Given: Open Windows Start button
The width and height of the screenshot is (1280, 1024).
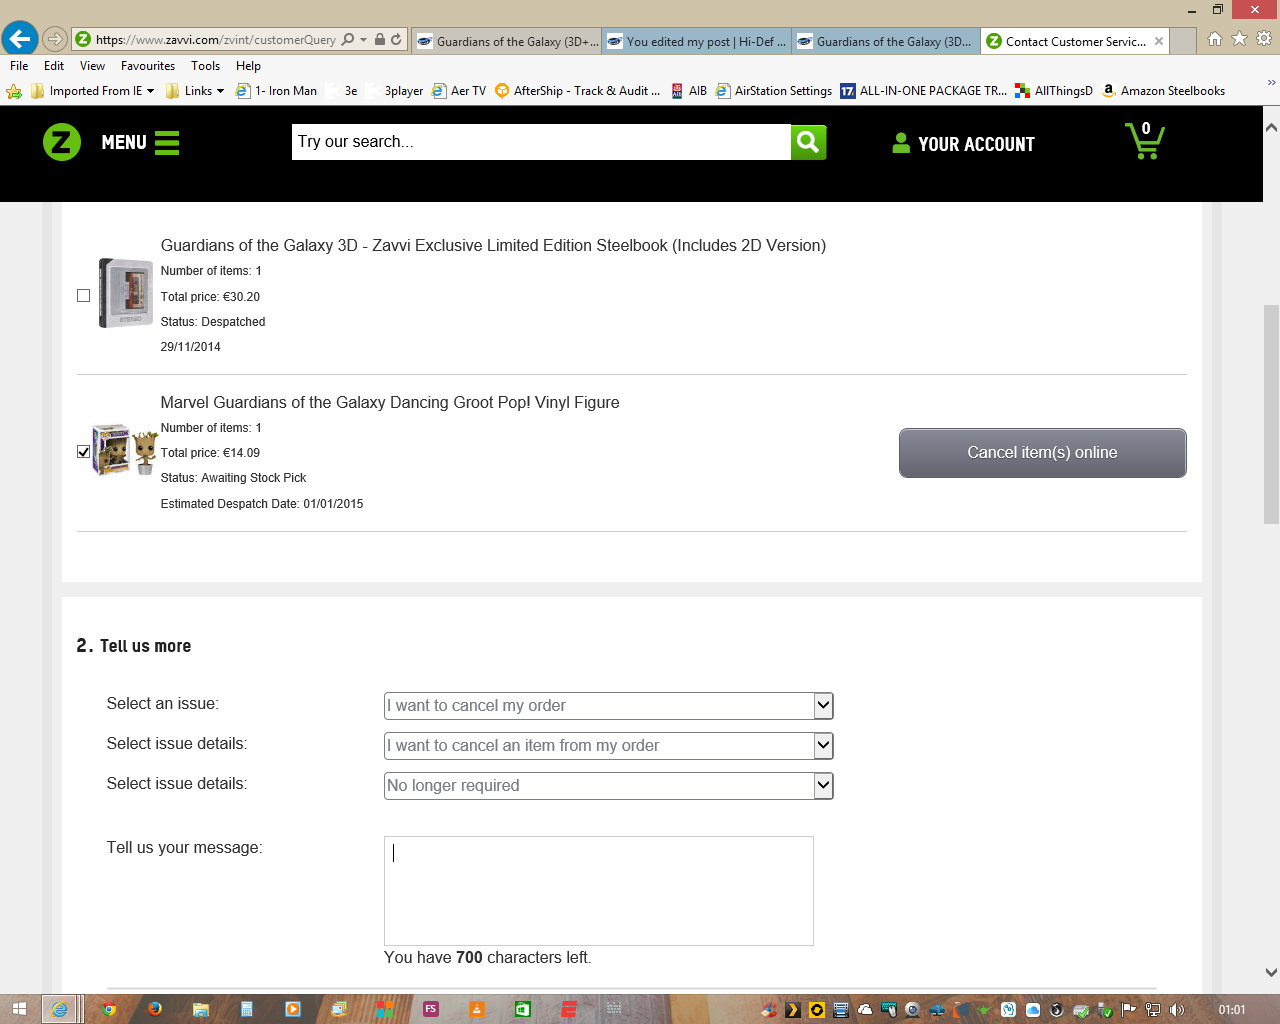Looking at the screenshot, I should point(19,1009).
